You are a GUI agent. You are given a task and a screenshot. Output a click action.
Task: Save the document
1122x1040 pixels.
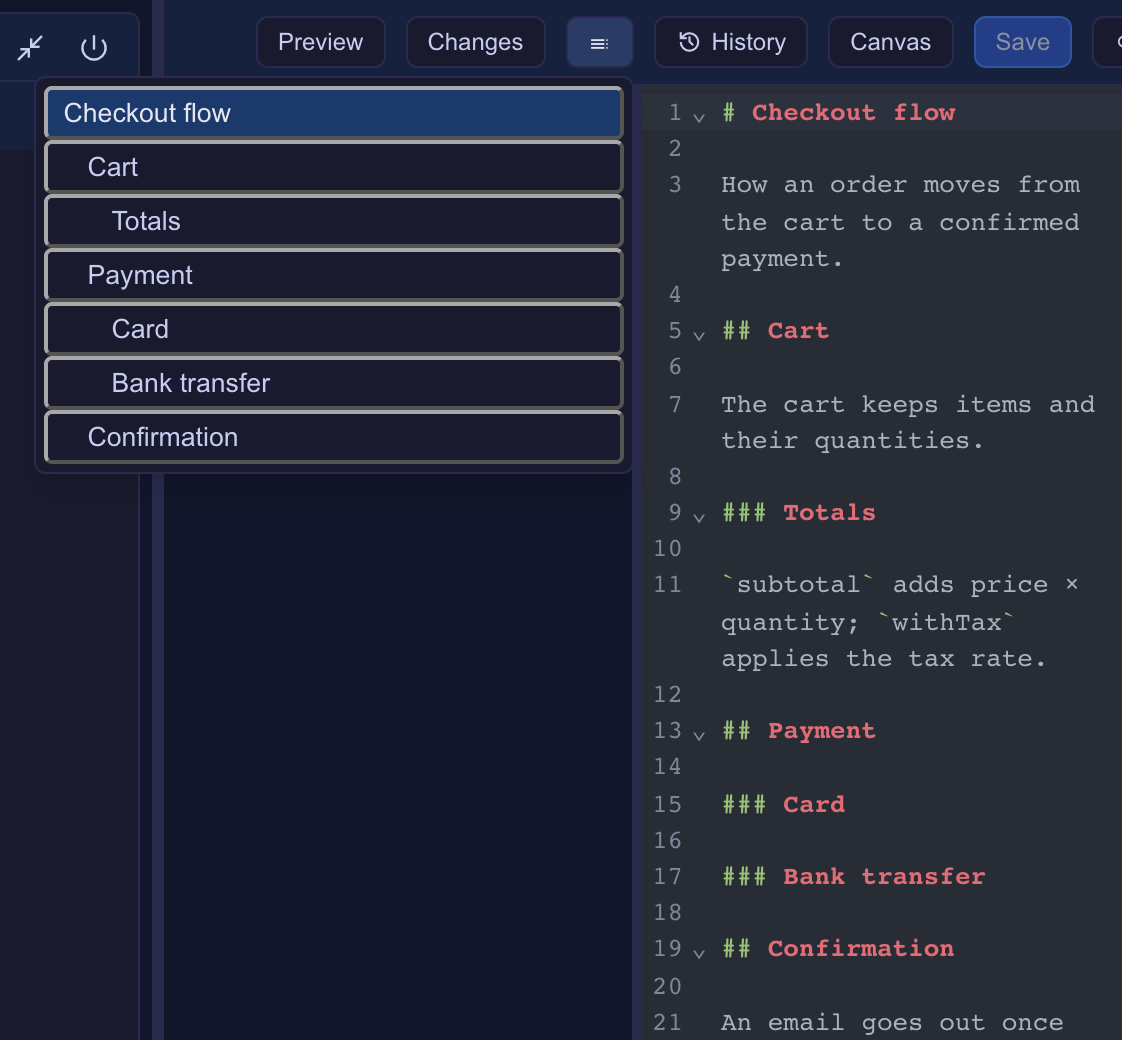(1023, 42)
